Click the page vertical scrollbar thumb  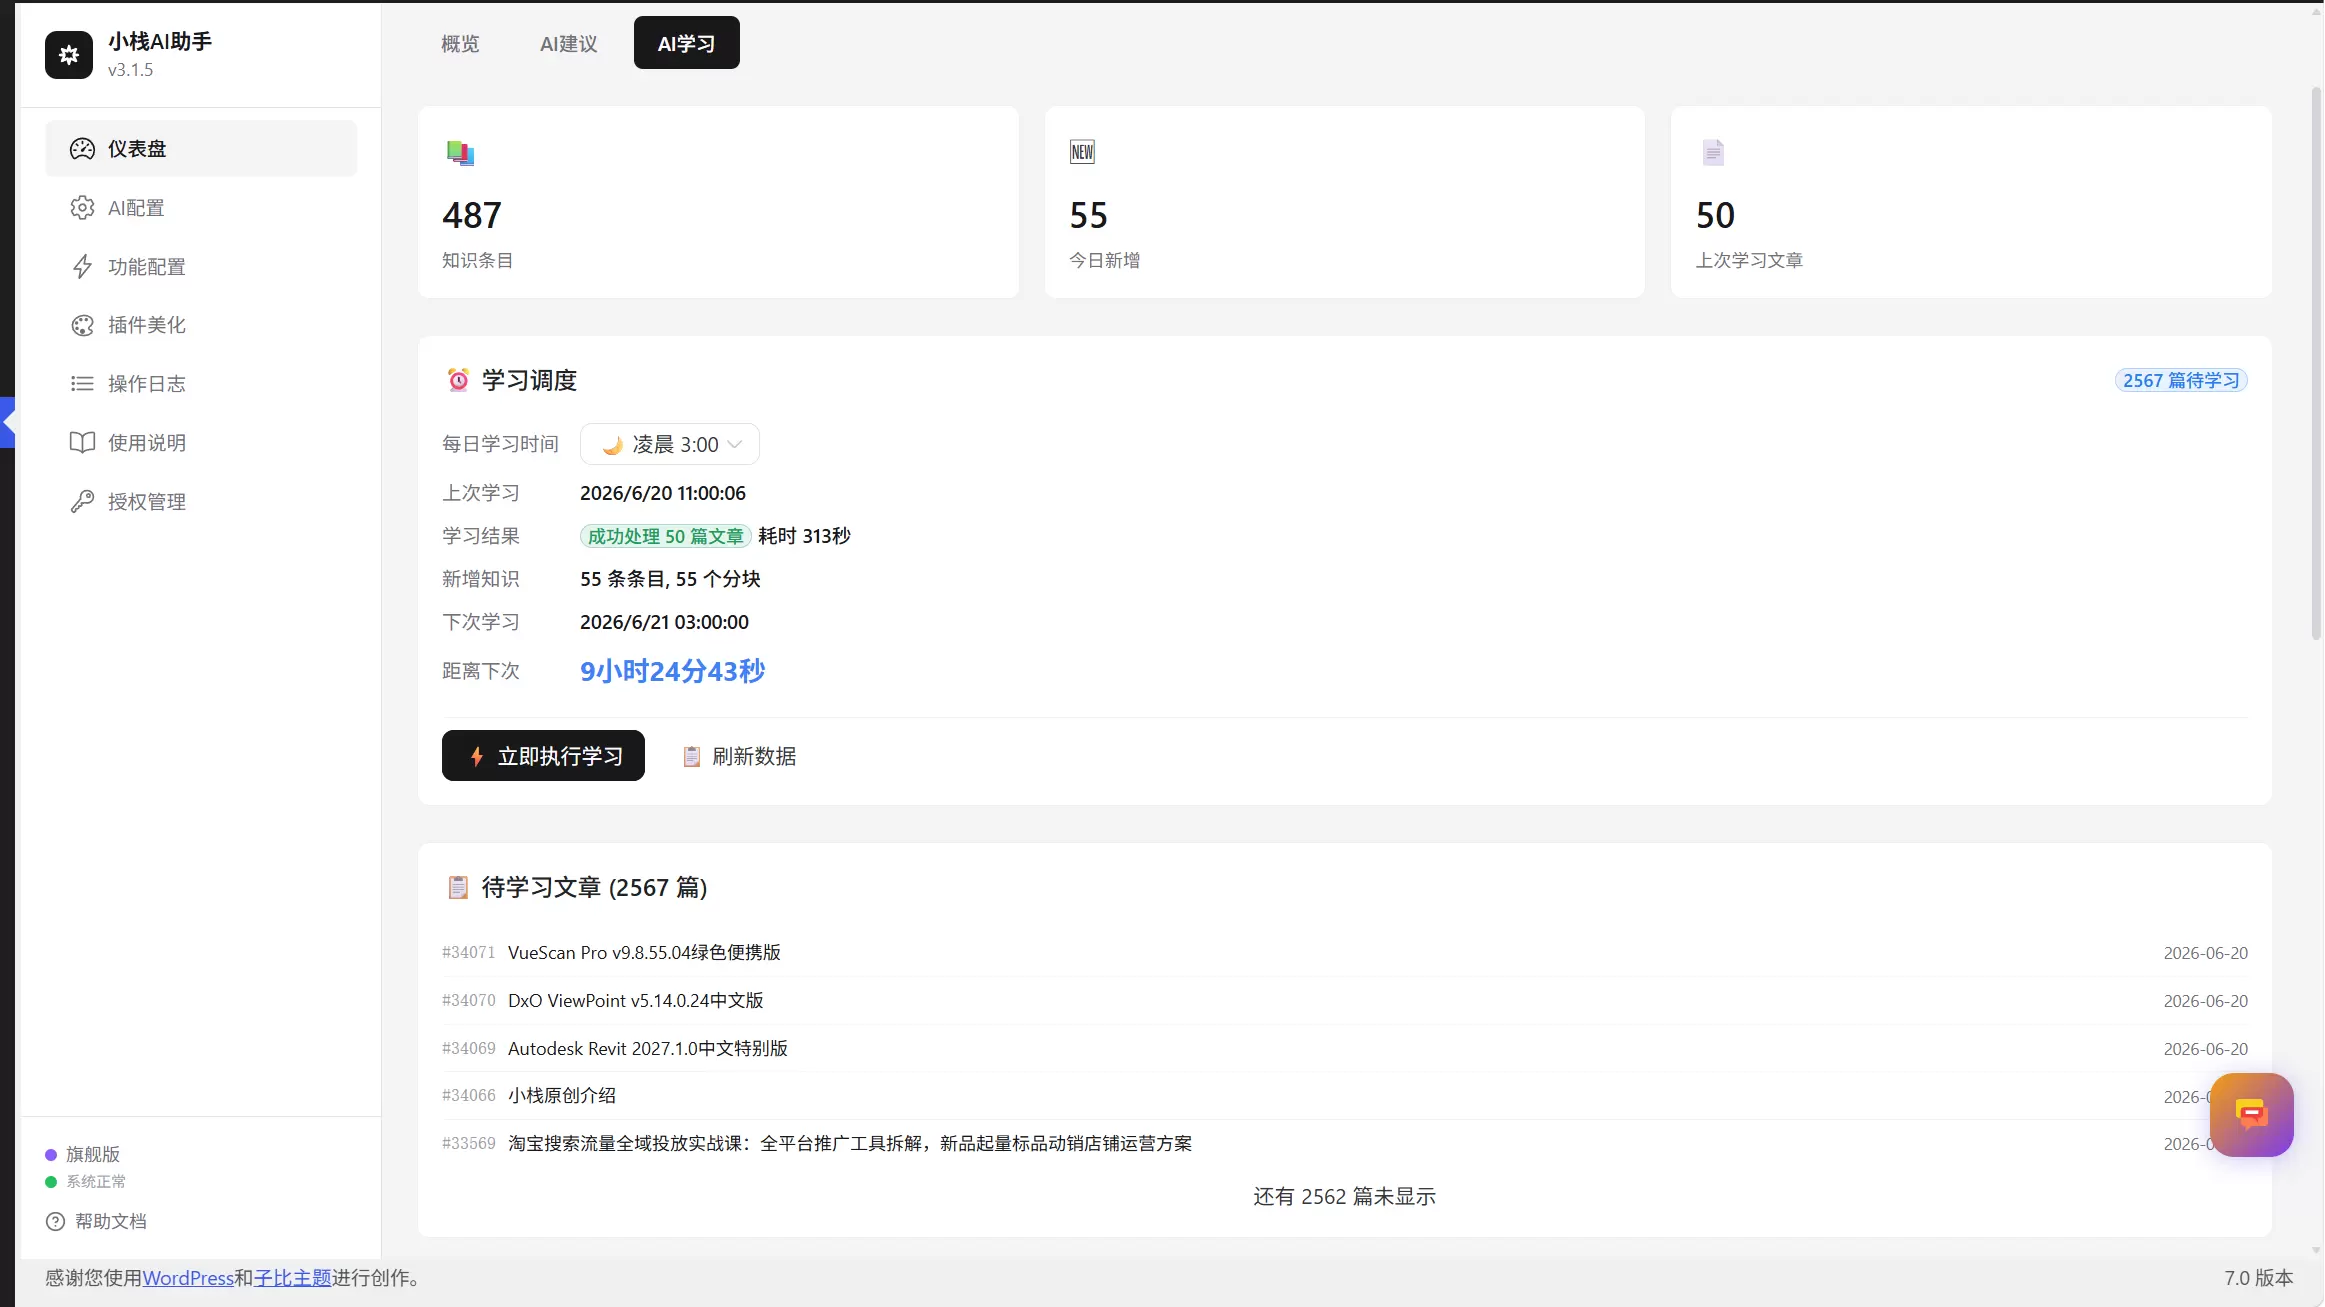pyautogui.click(x=2316, y=362)
